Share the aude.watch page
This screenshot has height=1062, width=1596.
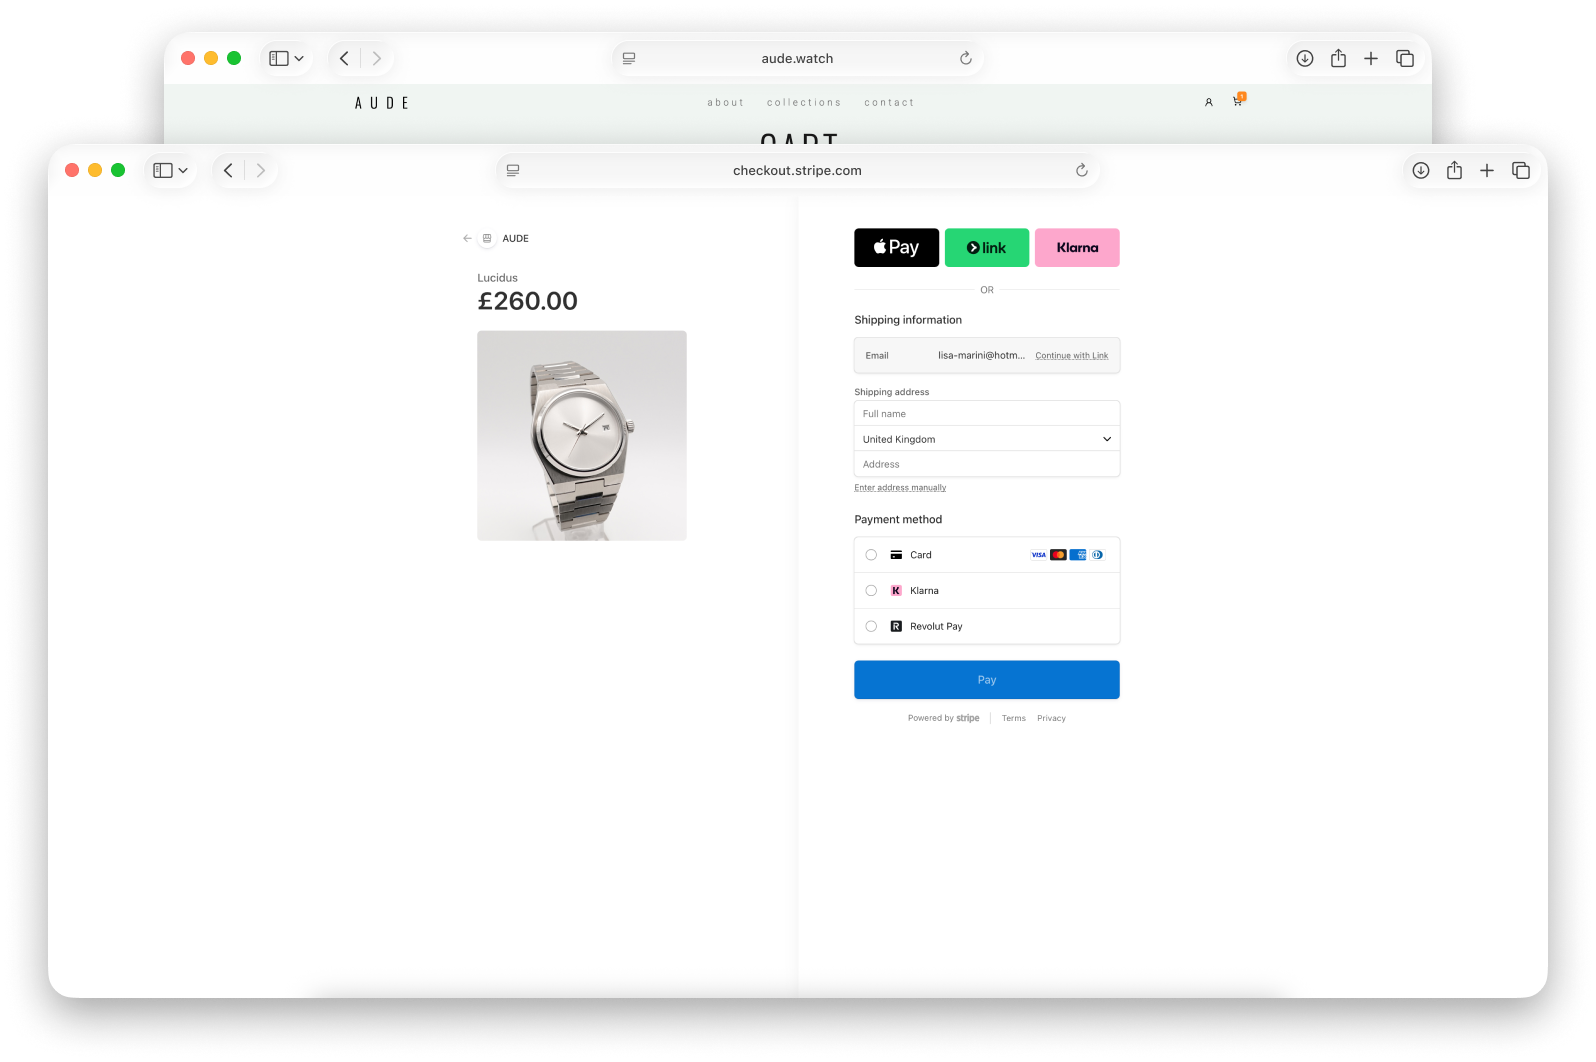(1339, 58)
